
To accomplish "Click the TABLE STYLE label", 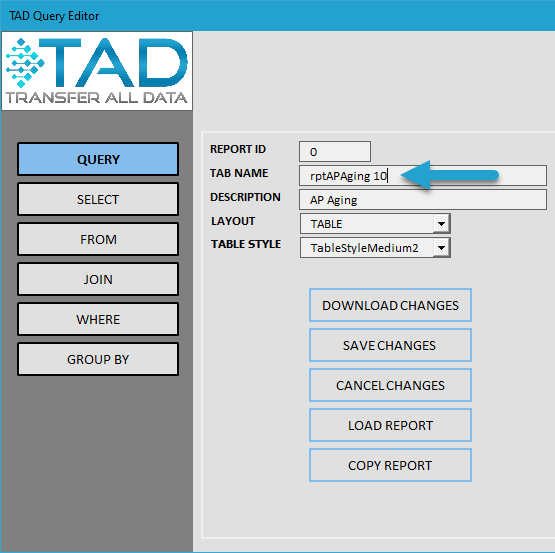I will pos(246,244).
